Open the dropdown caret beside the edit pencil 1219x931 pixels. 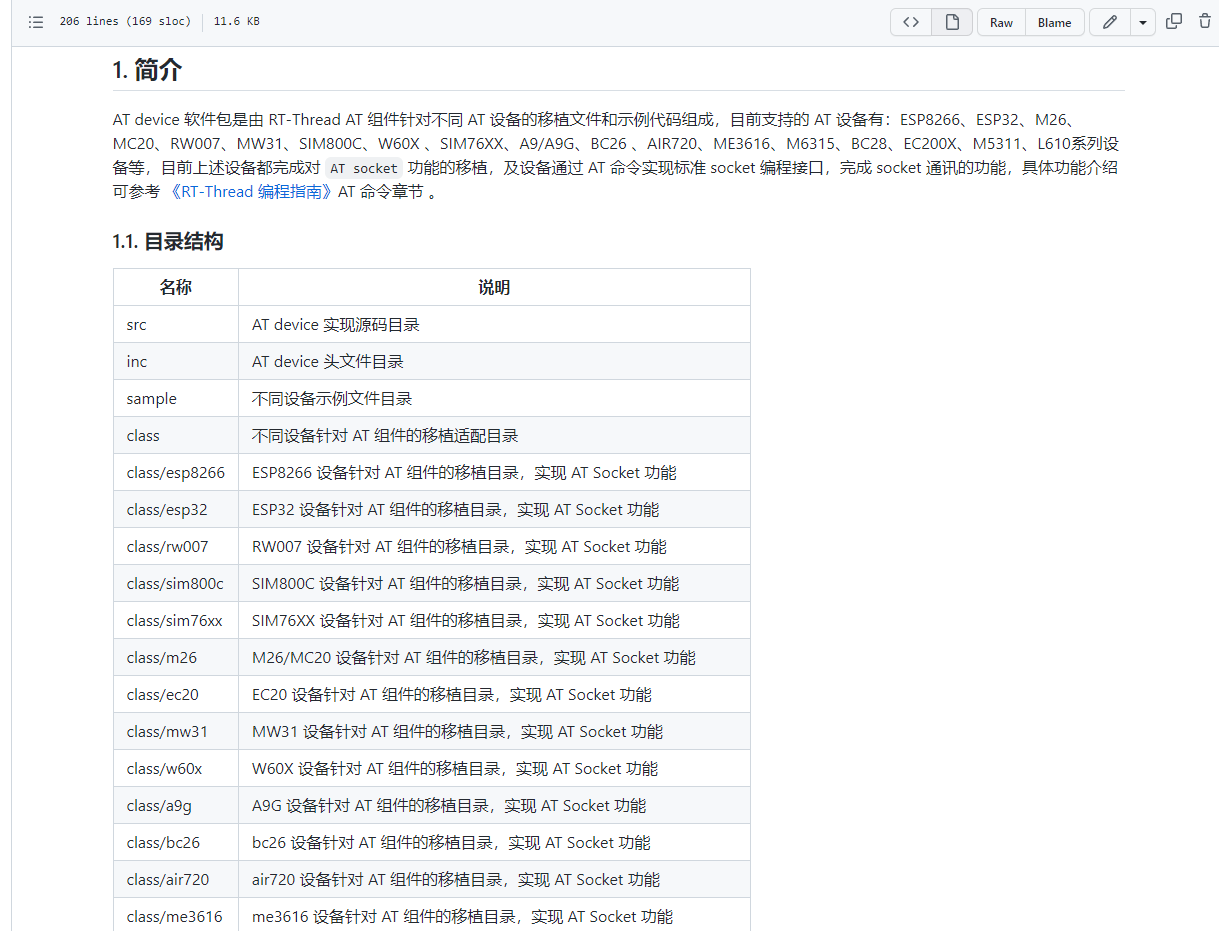(1143, 22)
